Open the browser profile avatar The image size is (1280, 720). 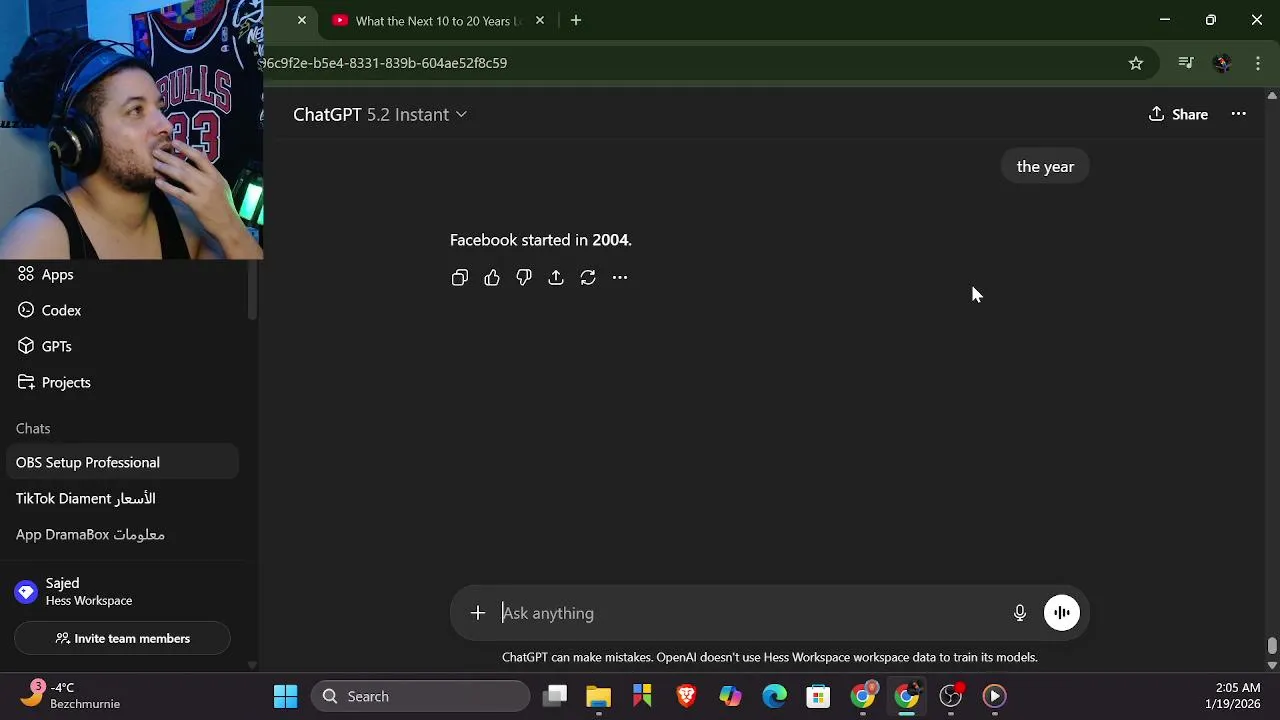pyautogui.click(x=1222, y=63)
